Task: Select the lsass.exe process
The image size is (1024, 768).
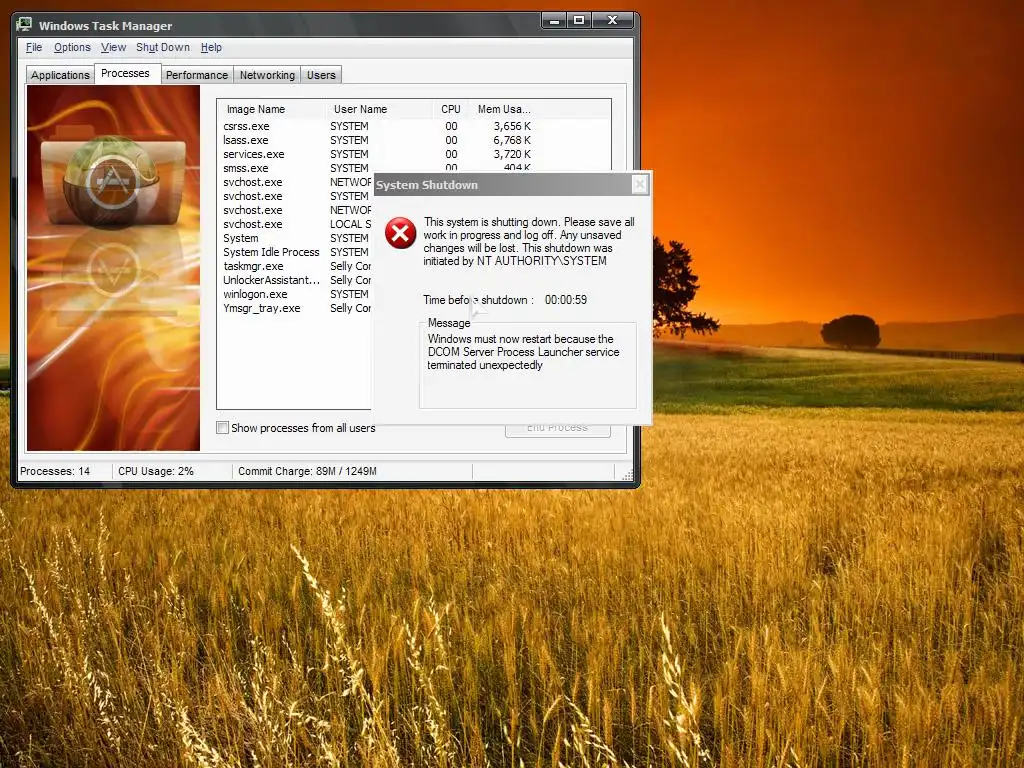Action: pos(246,140)
